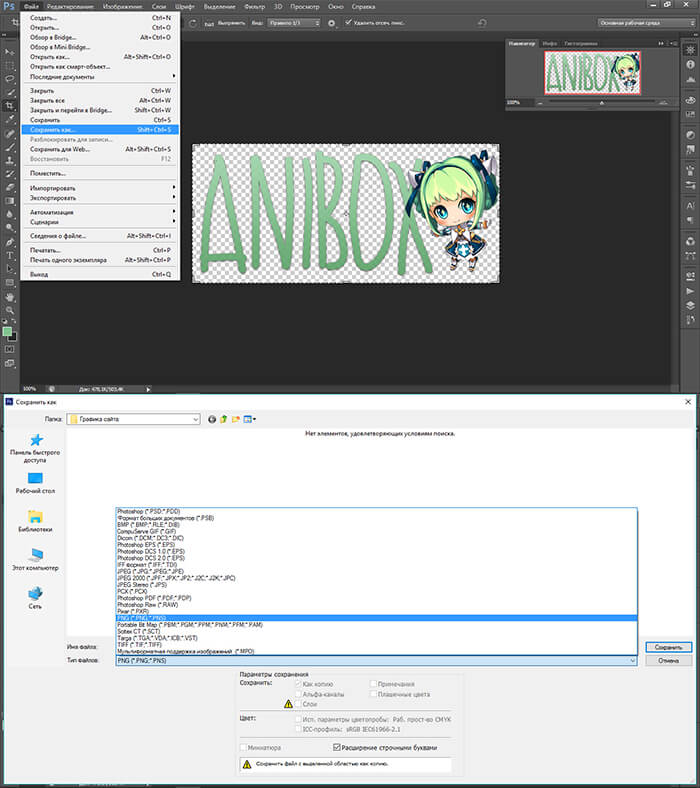Pick the Horizontal Type tool
This screenshot has width=700, height=788.
(10, 256)
